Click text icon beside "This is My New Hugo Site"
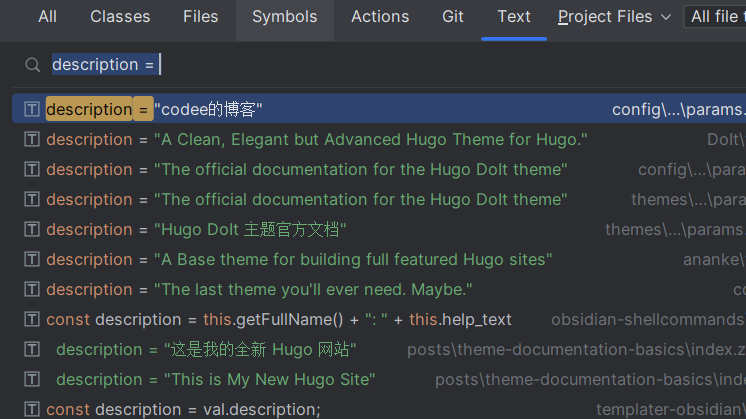The image size is (746, 419). 31,379
